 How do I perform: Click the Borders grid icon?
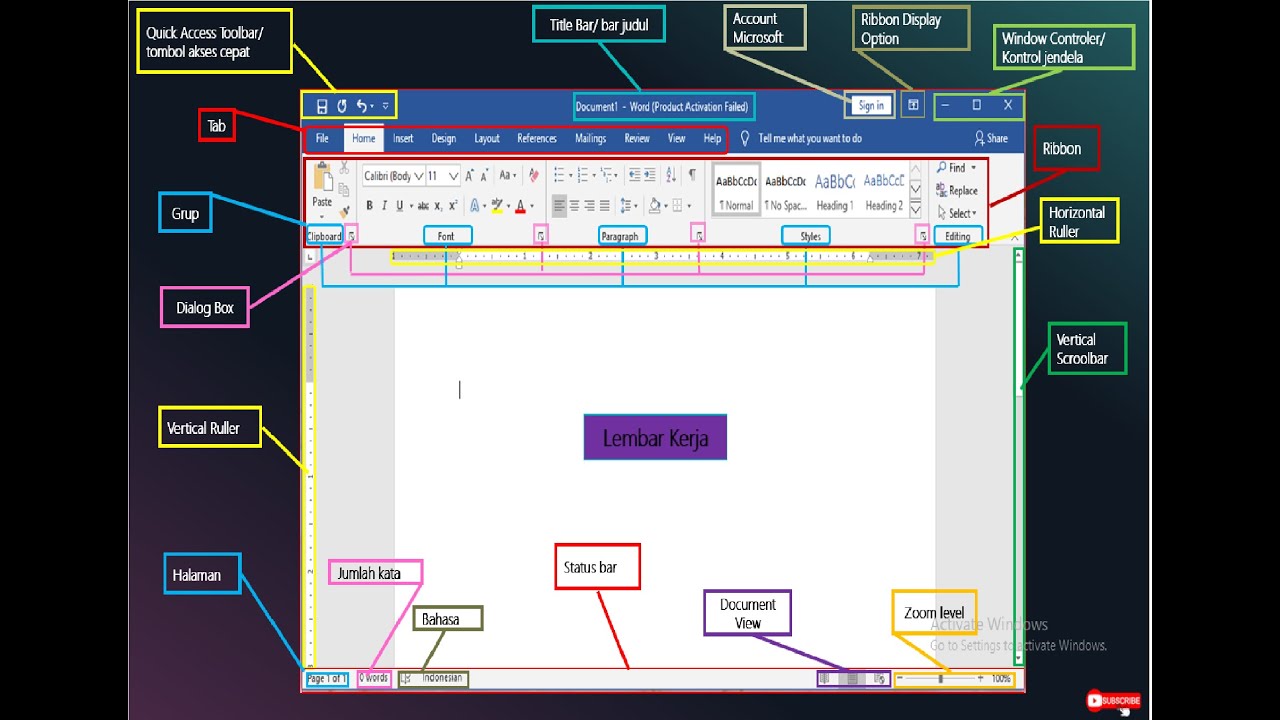tap(677, 206)
